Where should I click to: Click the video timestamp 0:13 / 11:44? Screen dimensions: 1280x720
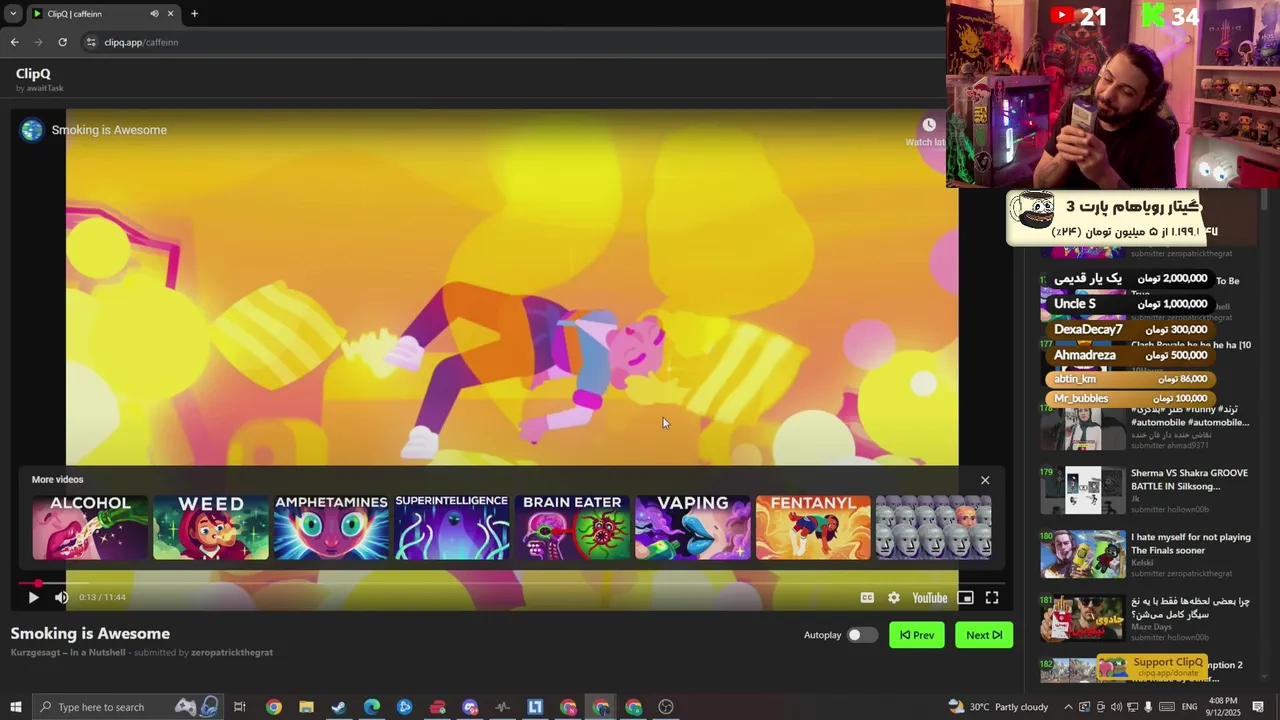pyautogui.click(x=102, y=598)
